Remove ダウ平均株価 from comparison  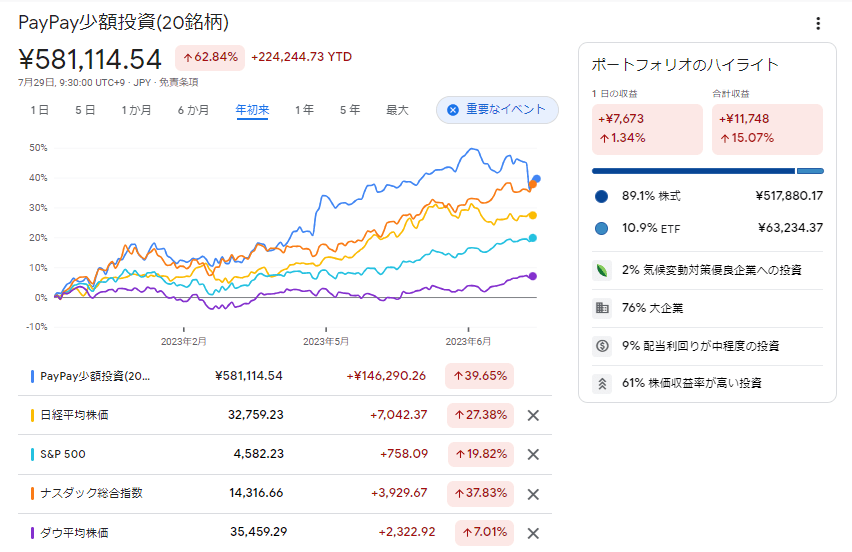(x=533, y=532)
